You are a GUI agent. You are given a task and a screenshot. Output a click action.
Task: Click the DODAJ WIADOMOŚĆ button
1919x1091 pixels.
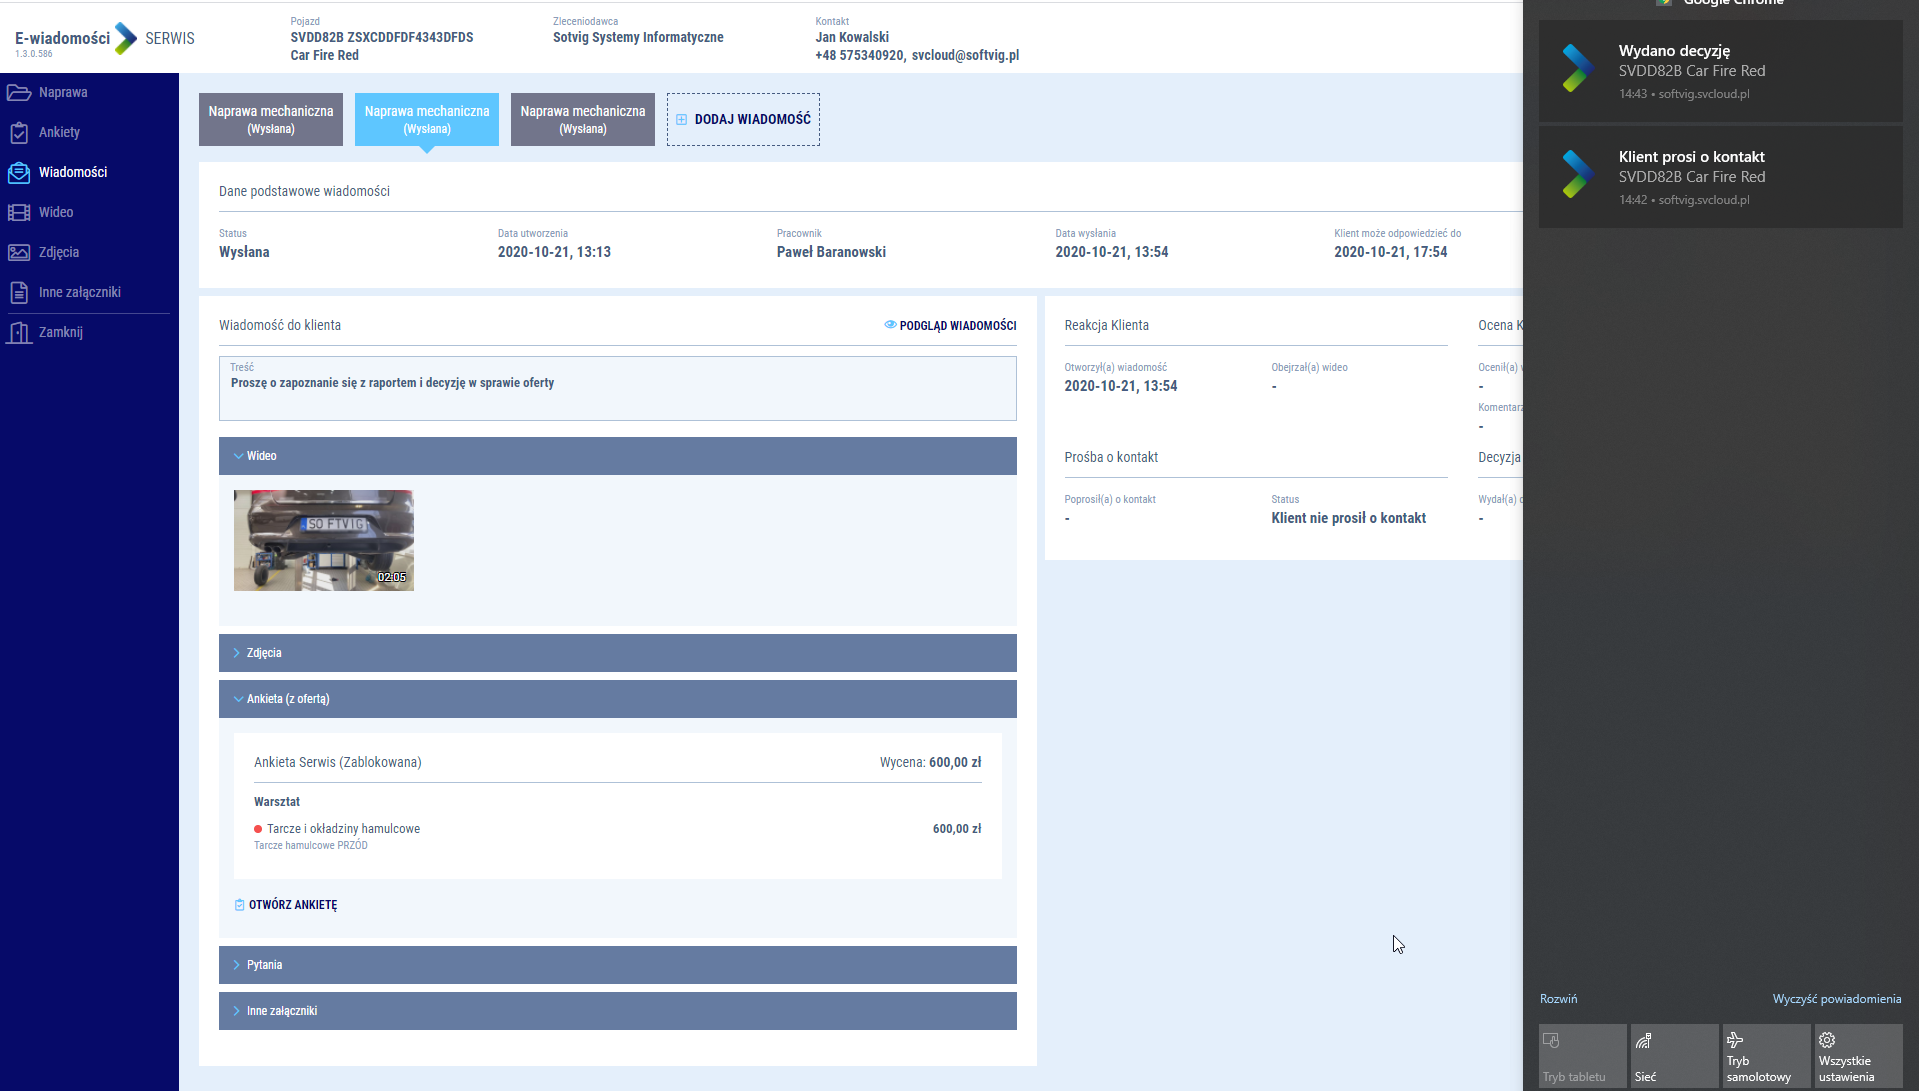click(x=743, y=120)
